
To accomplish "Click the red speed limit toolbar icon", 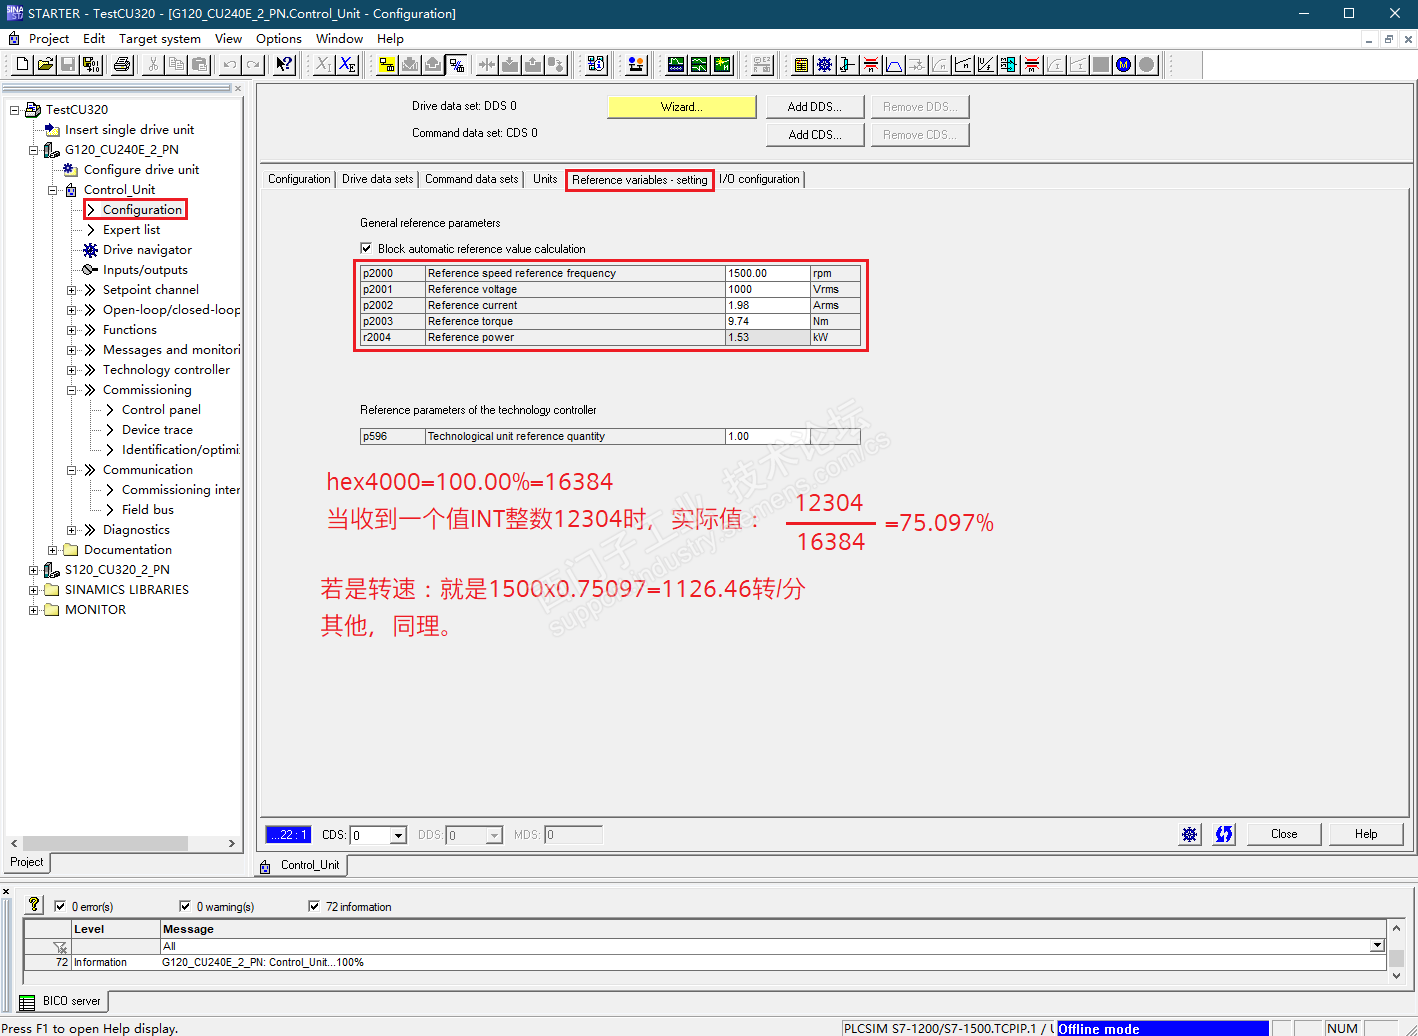I will click(x=871, y=65).
